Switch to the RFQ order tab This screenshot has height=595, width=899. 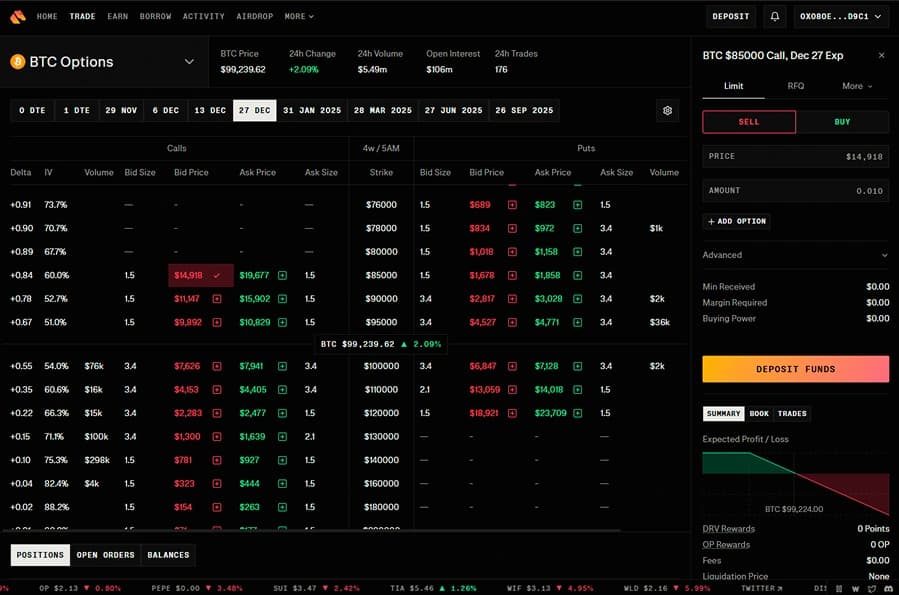point(795,86)
